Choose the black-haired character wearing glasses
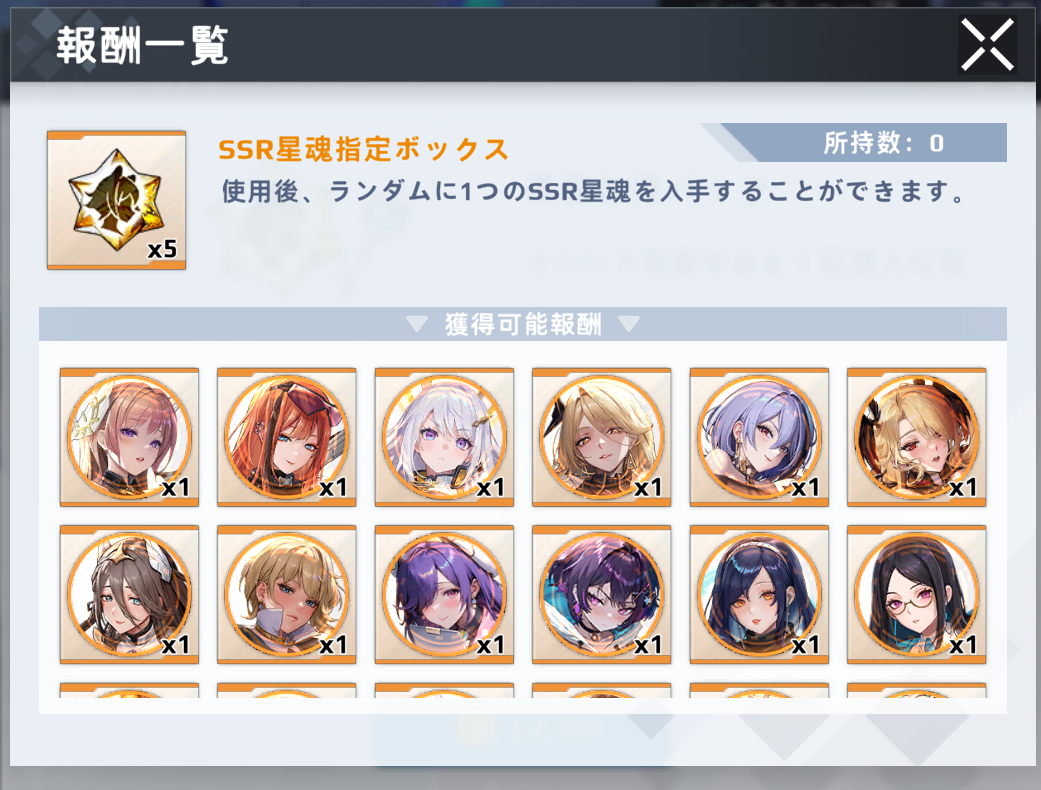 [917, 594]
